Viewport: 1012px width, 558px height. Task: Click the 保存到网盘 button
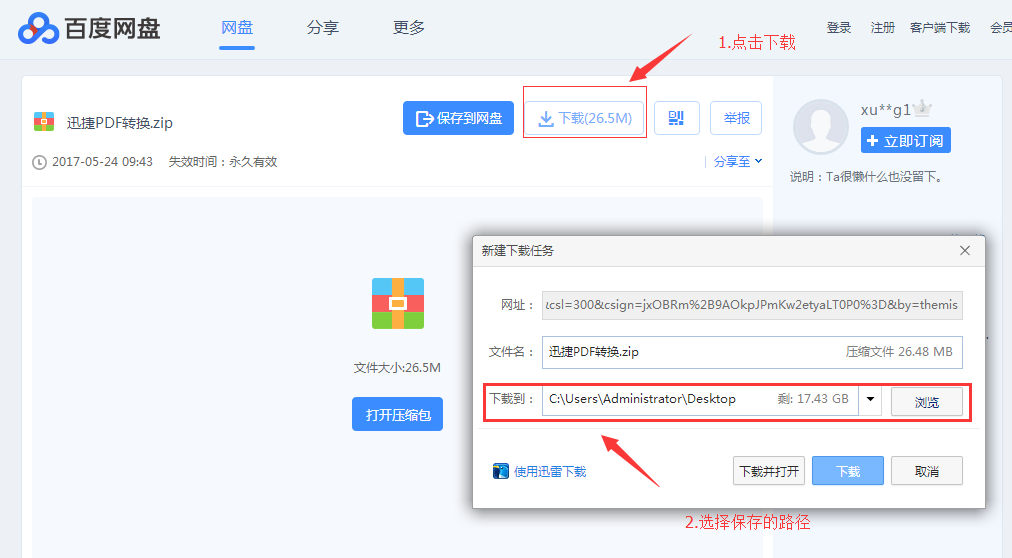(458, 118)
